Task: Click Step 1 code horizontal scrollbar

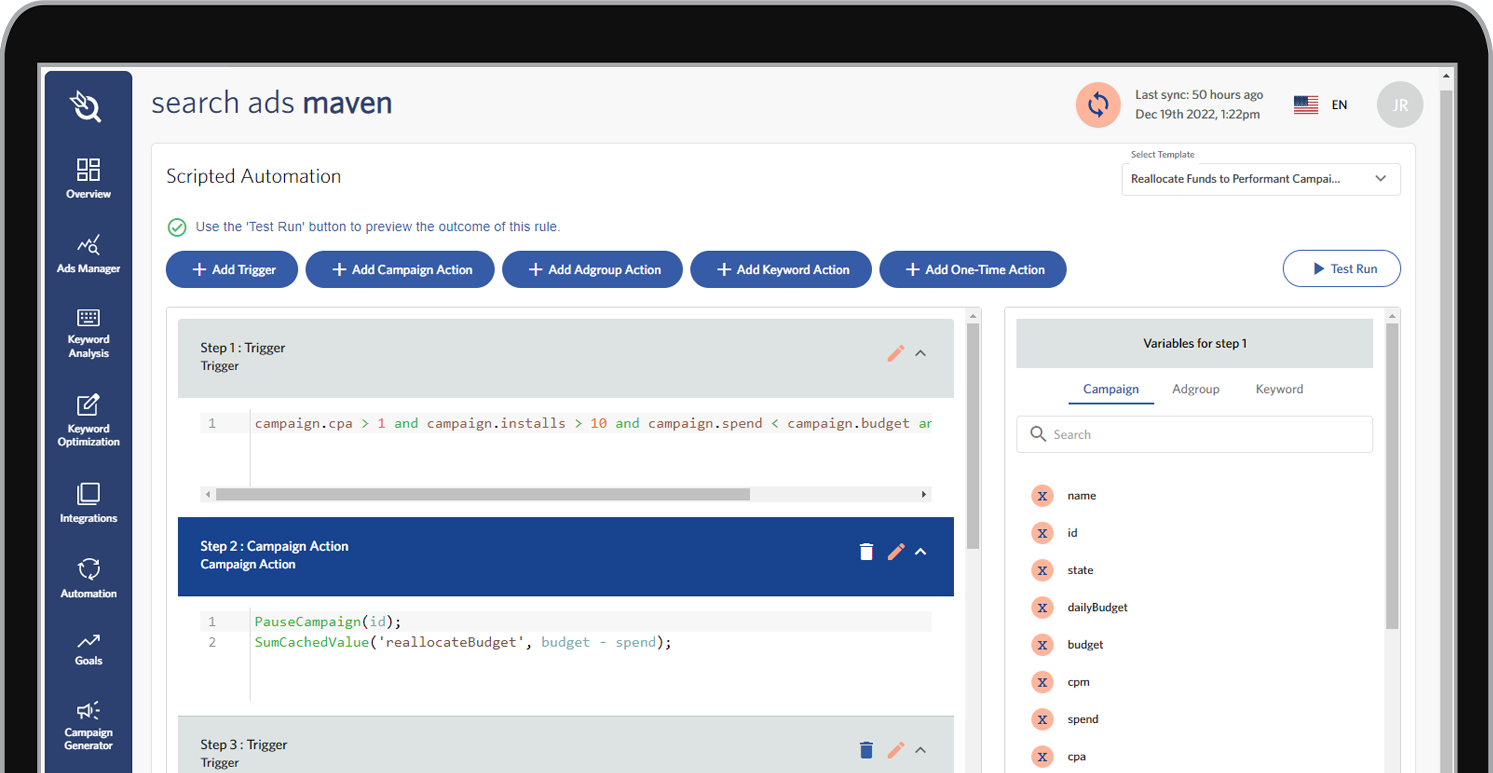Action: click(x=483, y=494)
